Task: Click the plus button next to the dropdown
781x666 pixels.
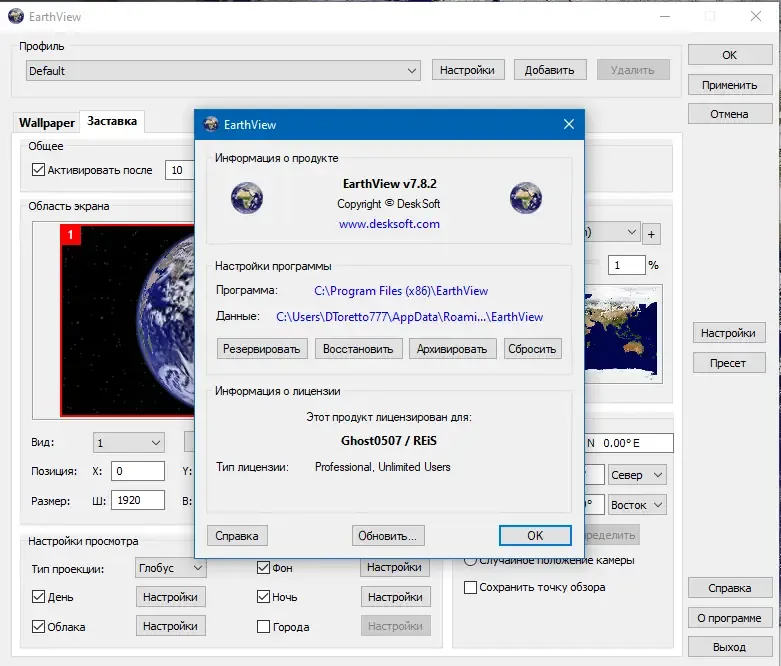Action: pyautogui.click(x=651, y=235)
